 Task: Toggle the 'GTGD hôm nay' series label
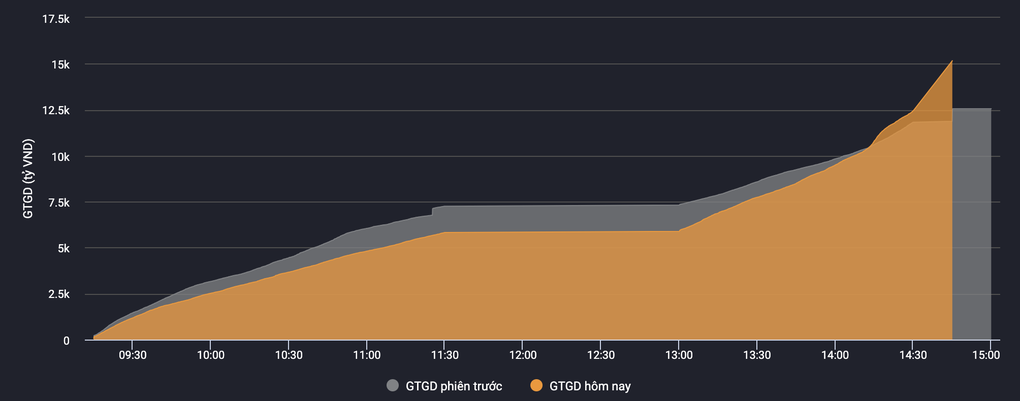(x=590, y=385)
